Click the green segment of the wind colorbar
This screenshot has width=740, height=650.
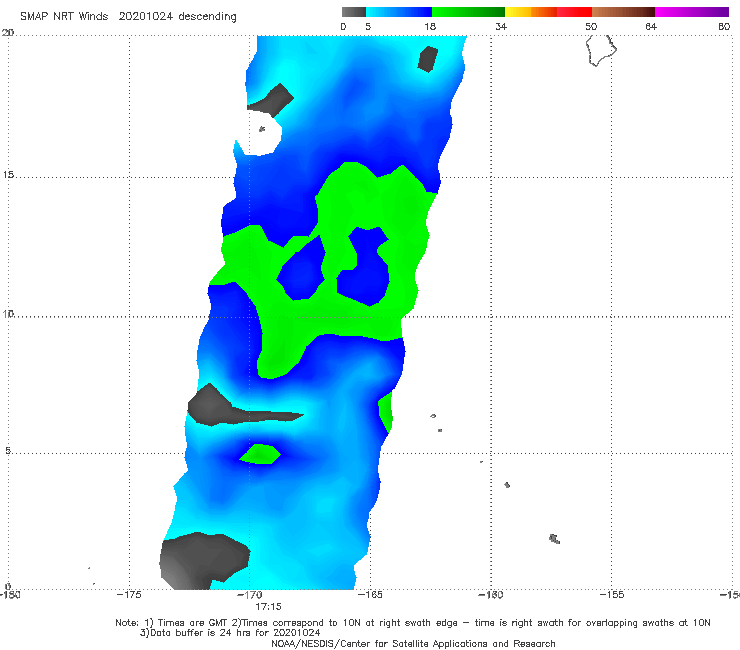click(468, 12)
